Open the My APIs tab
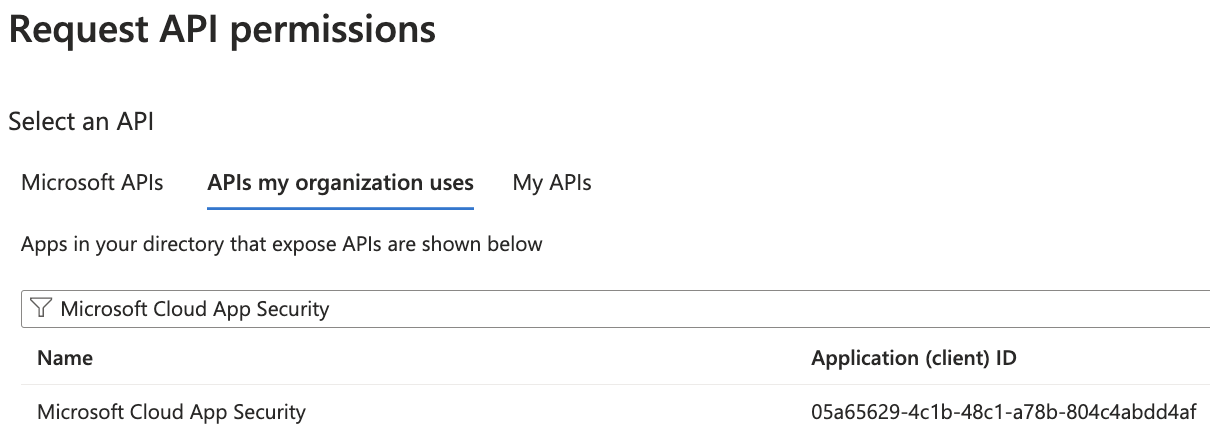 pos(552,183)
